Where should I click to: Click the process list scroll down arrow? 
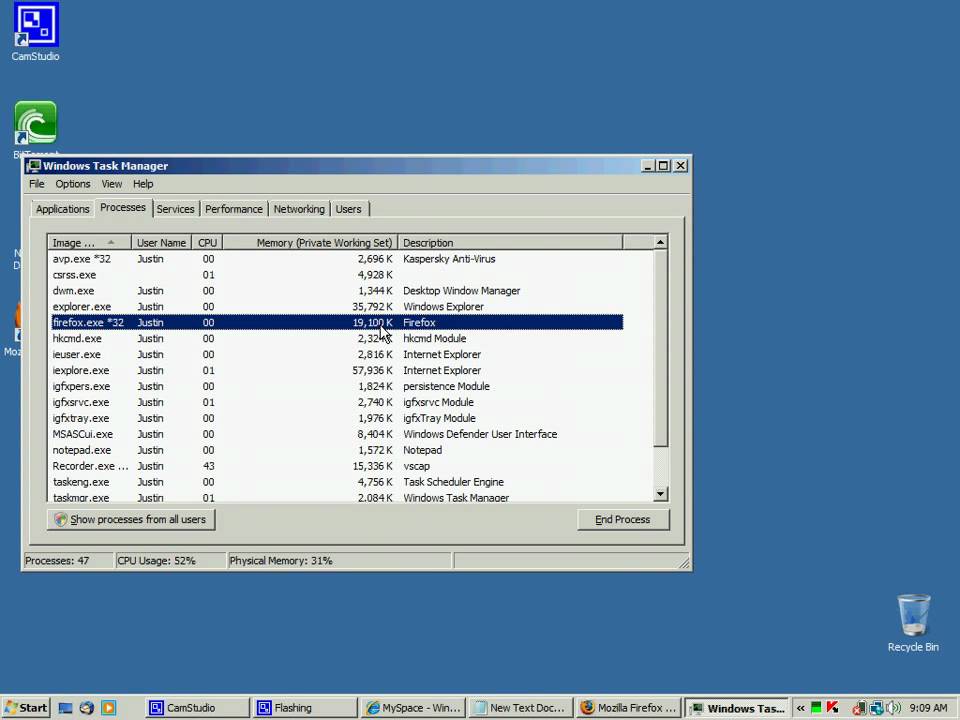(661, 493)
